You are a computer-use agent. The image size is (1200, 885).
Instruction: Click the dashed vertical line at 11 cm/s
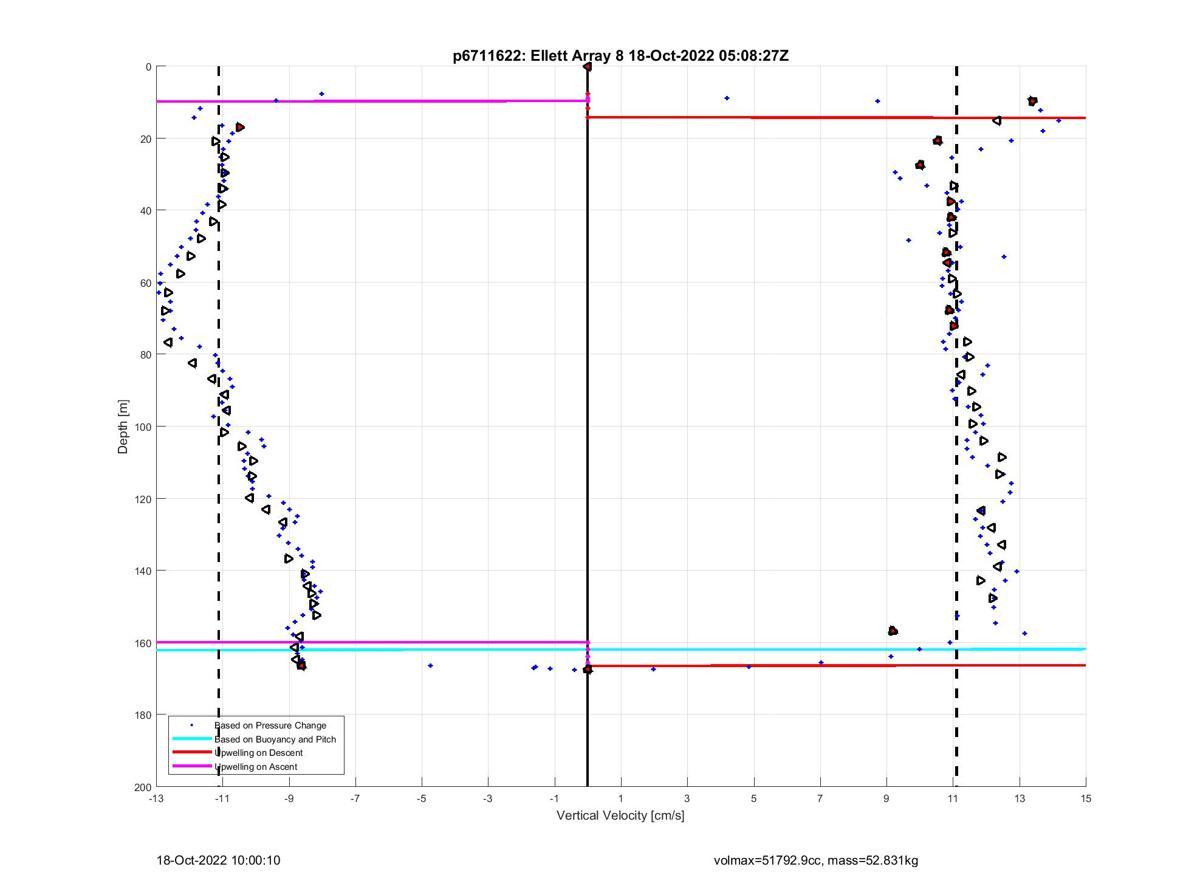tap(957, 426)
